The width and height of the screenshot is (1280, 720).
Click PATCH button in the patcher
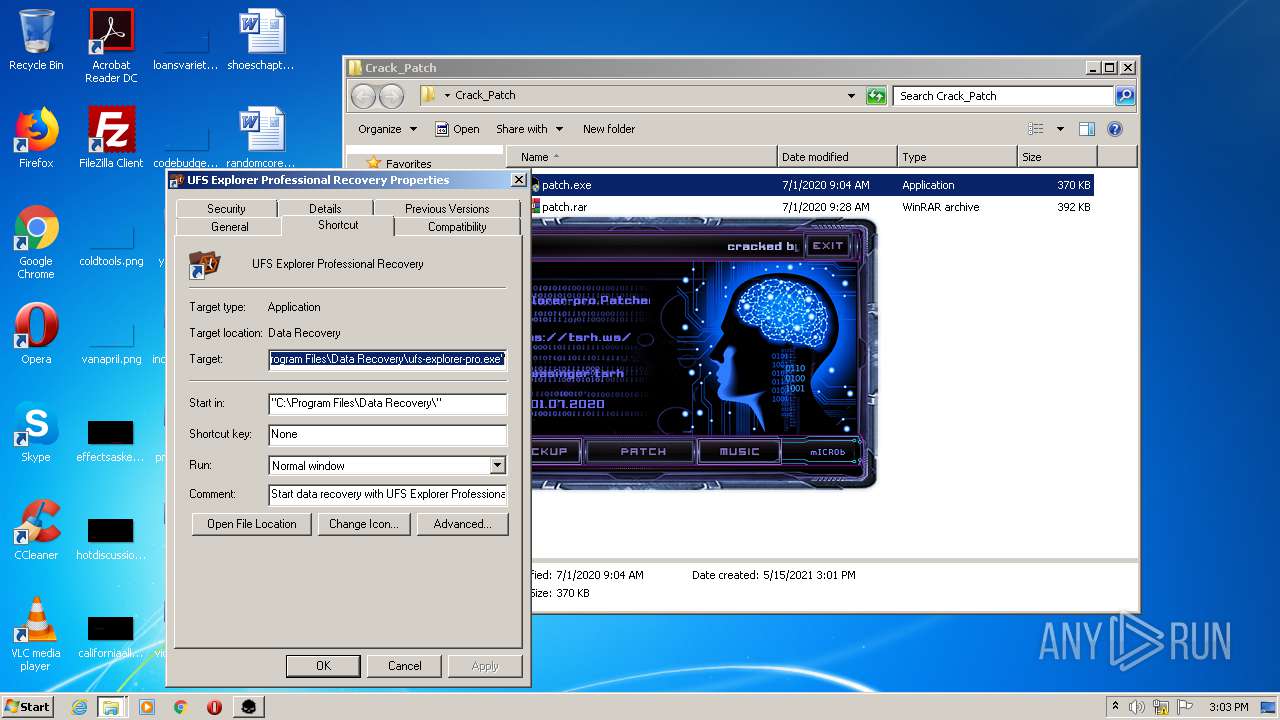(643, 452)
